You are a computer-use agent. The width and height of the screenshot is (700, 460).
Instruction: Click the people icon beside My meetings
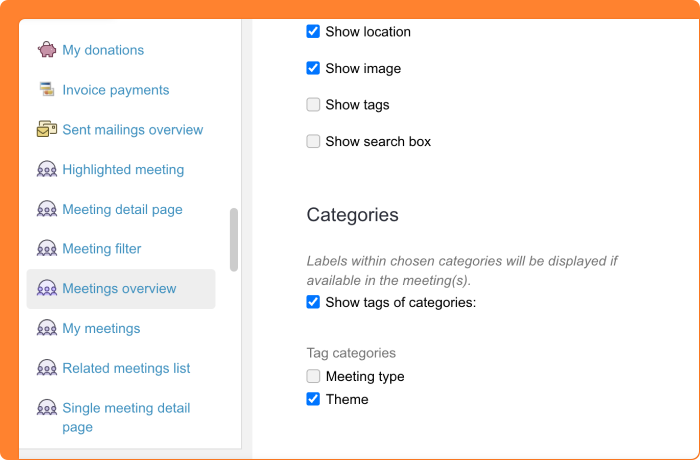click(46, 328)
